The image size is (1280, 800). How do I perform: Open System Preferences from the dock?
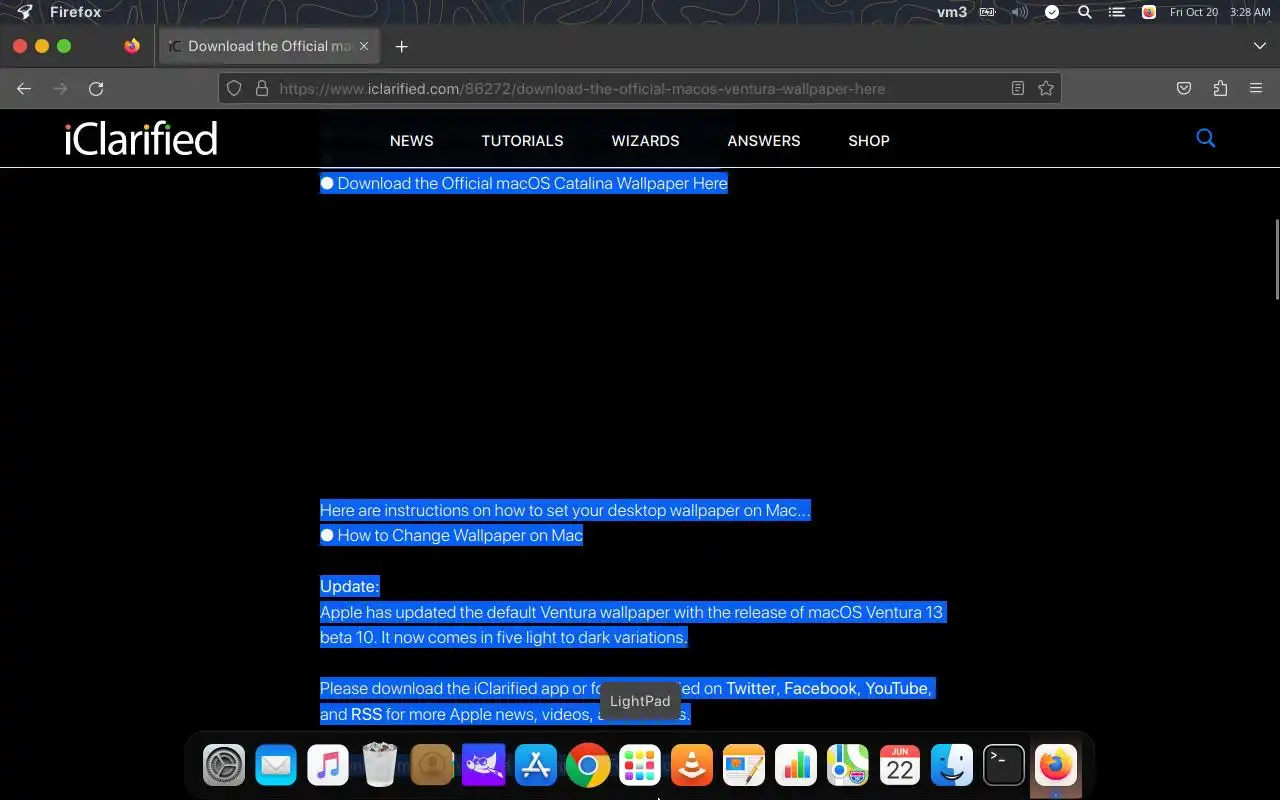(x=224, y=766)
